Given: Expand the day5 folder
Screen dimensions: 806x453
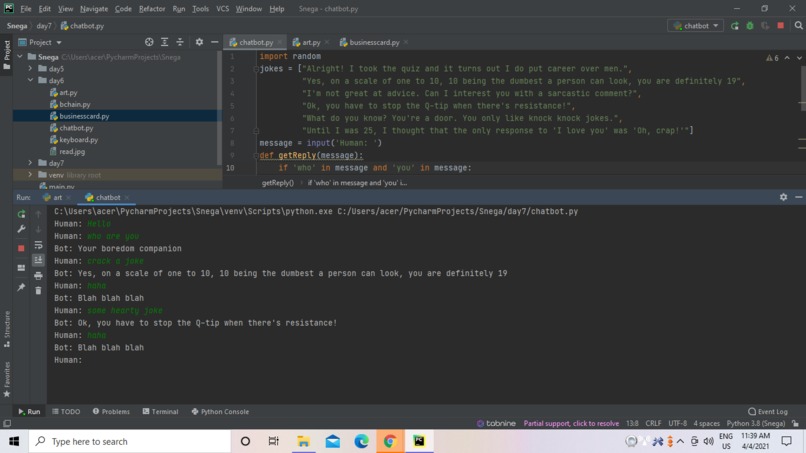Looking at the screenshot, I should point(30,68).
